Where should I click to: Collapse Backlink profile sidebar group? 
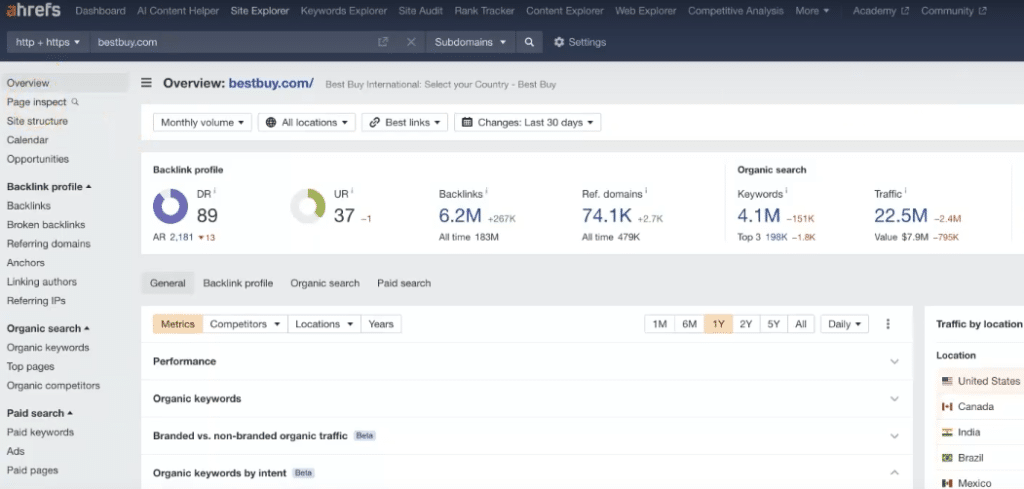pos(49,187)
